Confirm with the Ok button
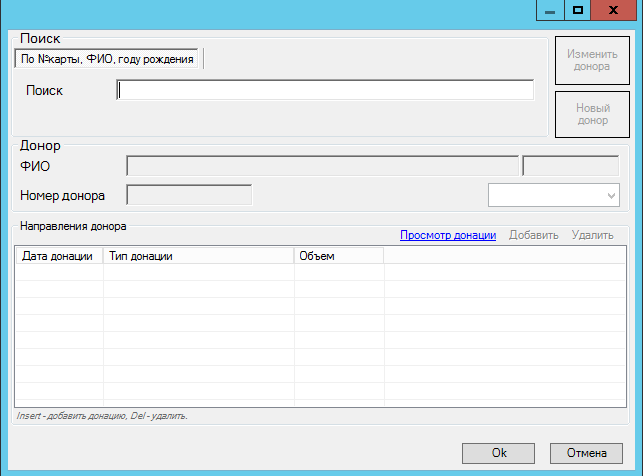 (x=498, y=453)
